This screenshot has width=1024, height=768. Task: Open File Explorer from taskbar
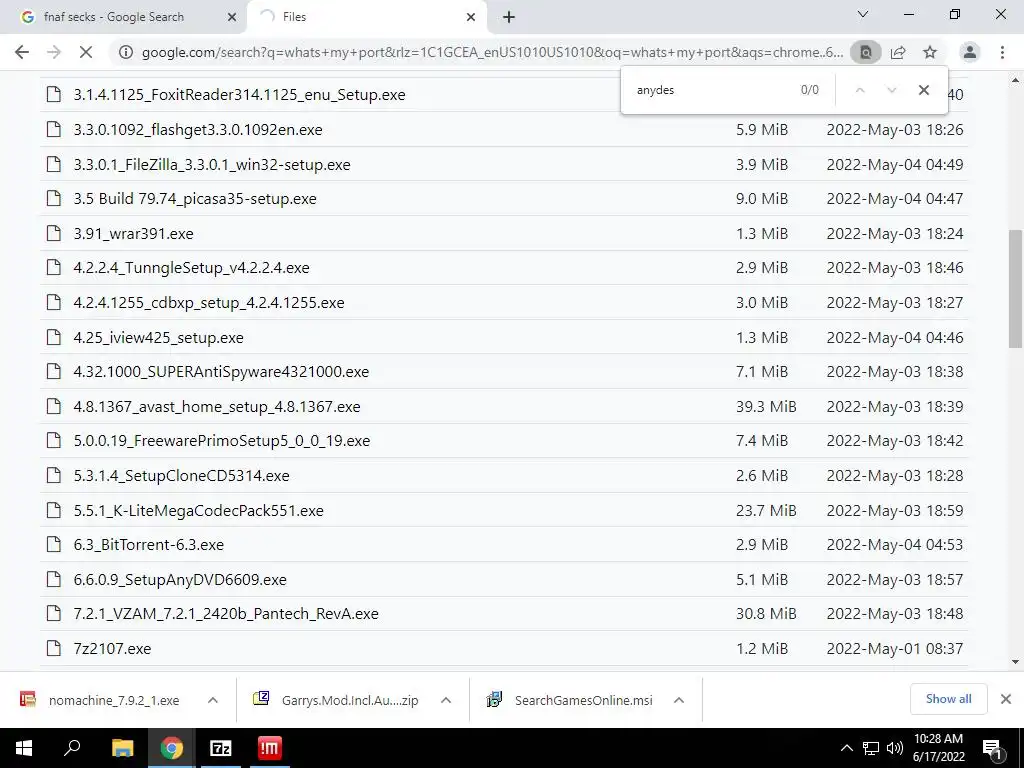[122, 748]
